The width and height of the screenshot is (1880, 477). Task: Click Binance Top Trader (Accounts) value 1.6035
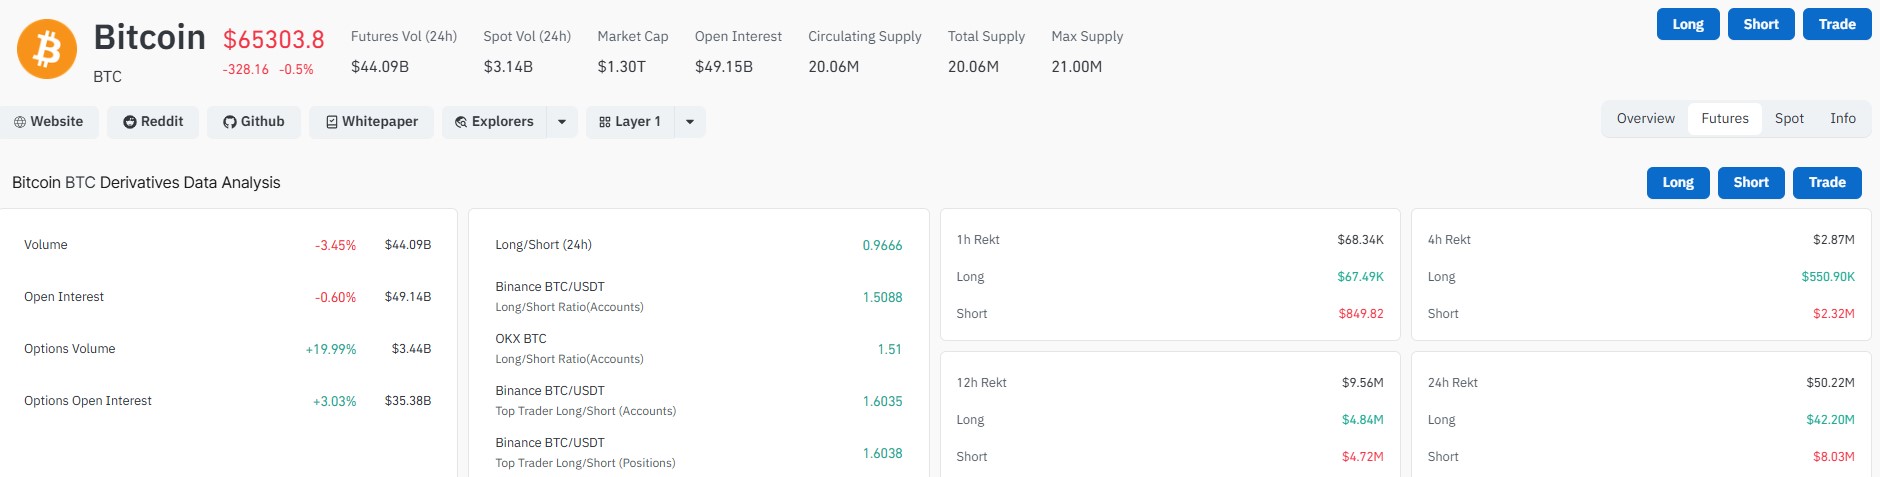pos(882,401)
